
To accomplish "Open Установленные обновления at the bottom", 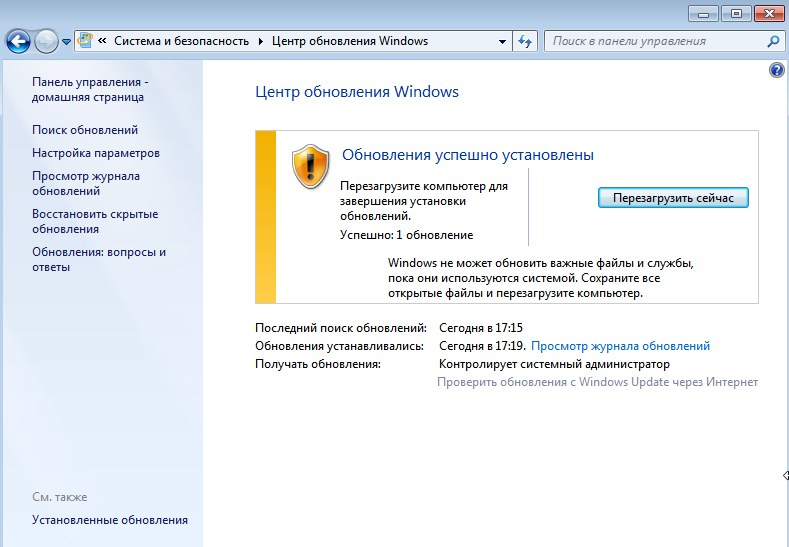I will click(x=110, y=520).
